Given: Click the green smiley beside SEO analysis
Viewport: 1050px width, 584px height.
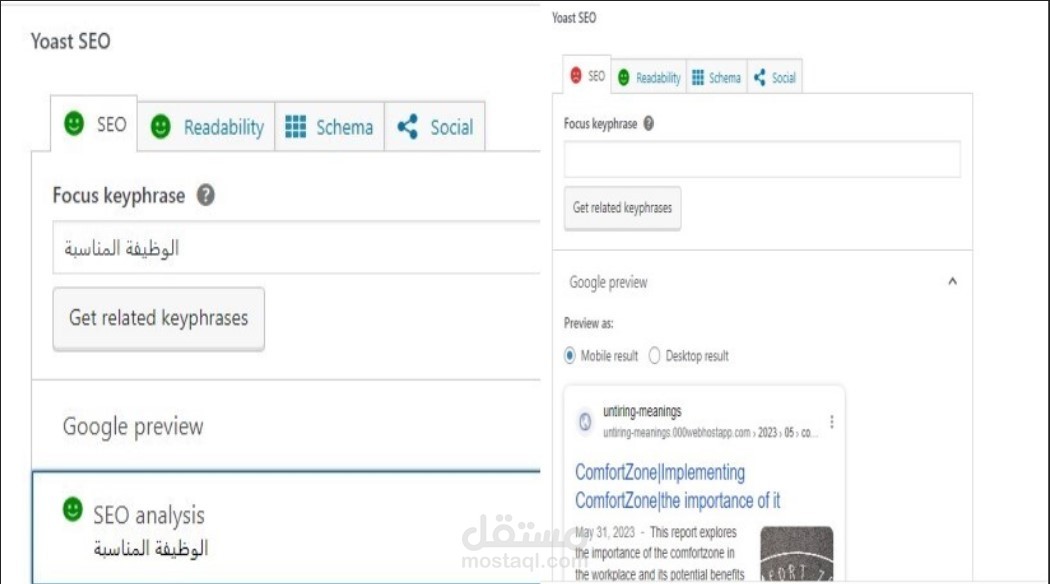Looking at the screenshot, I should [72, 509].
